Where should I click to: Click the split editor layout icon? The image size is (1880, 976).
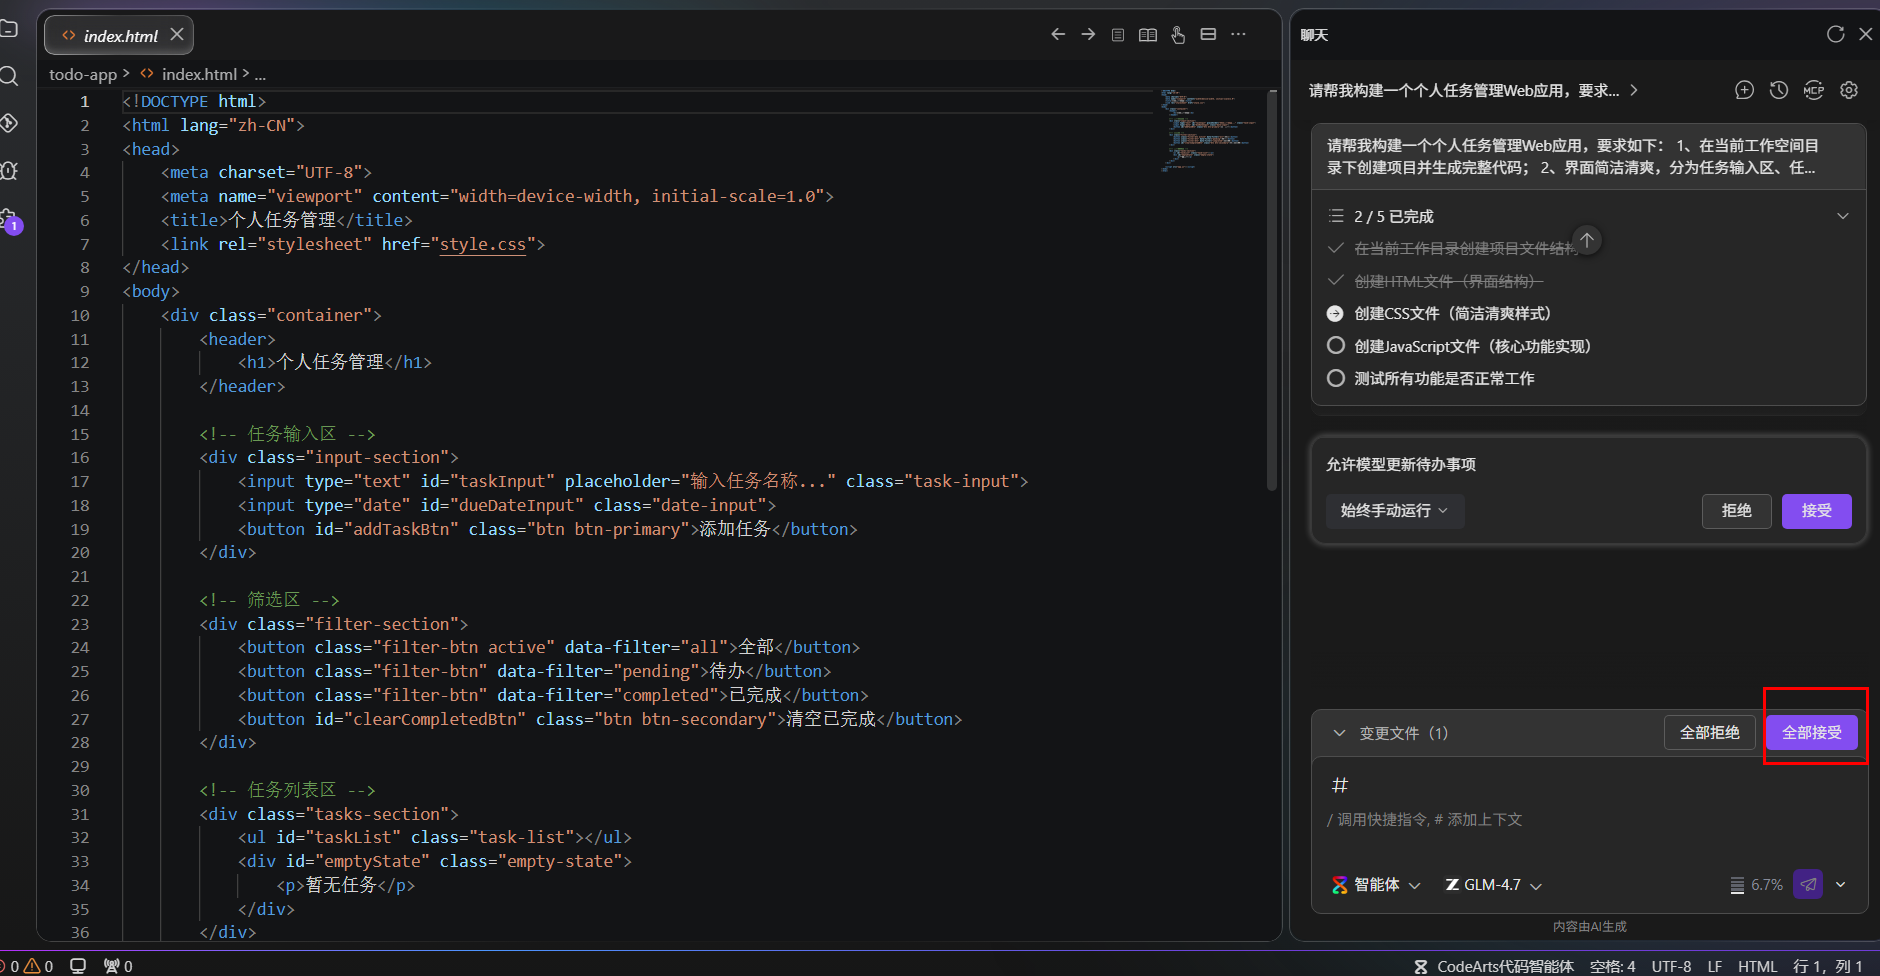point(1208,34)
